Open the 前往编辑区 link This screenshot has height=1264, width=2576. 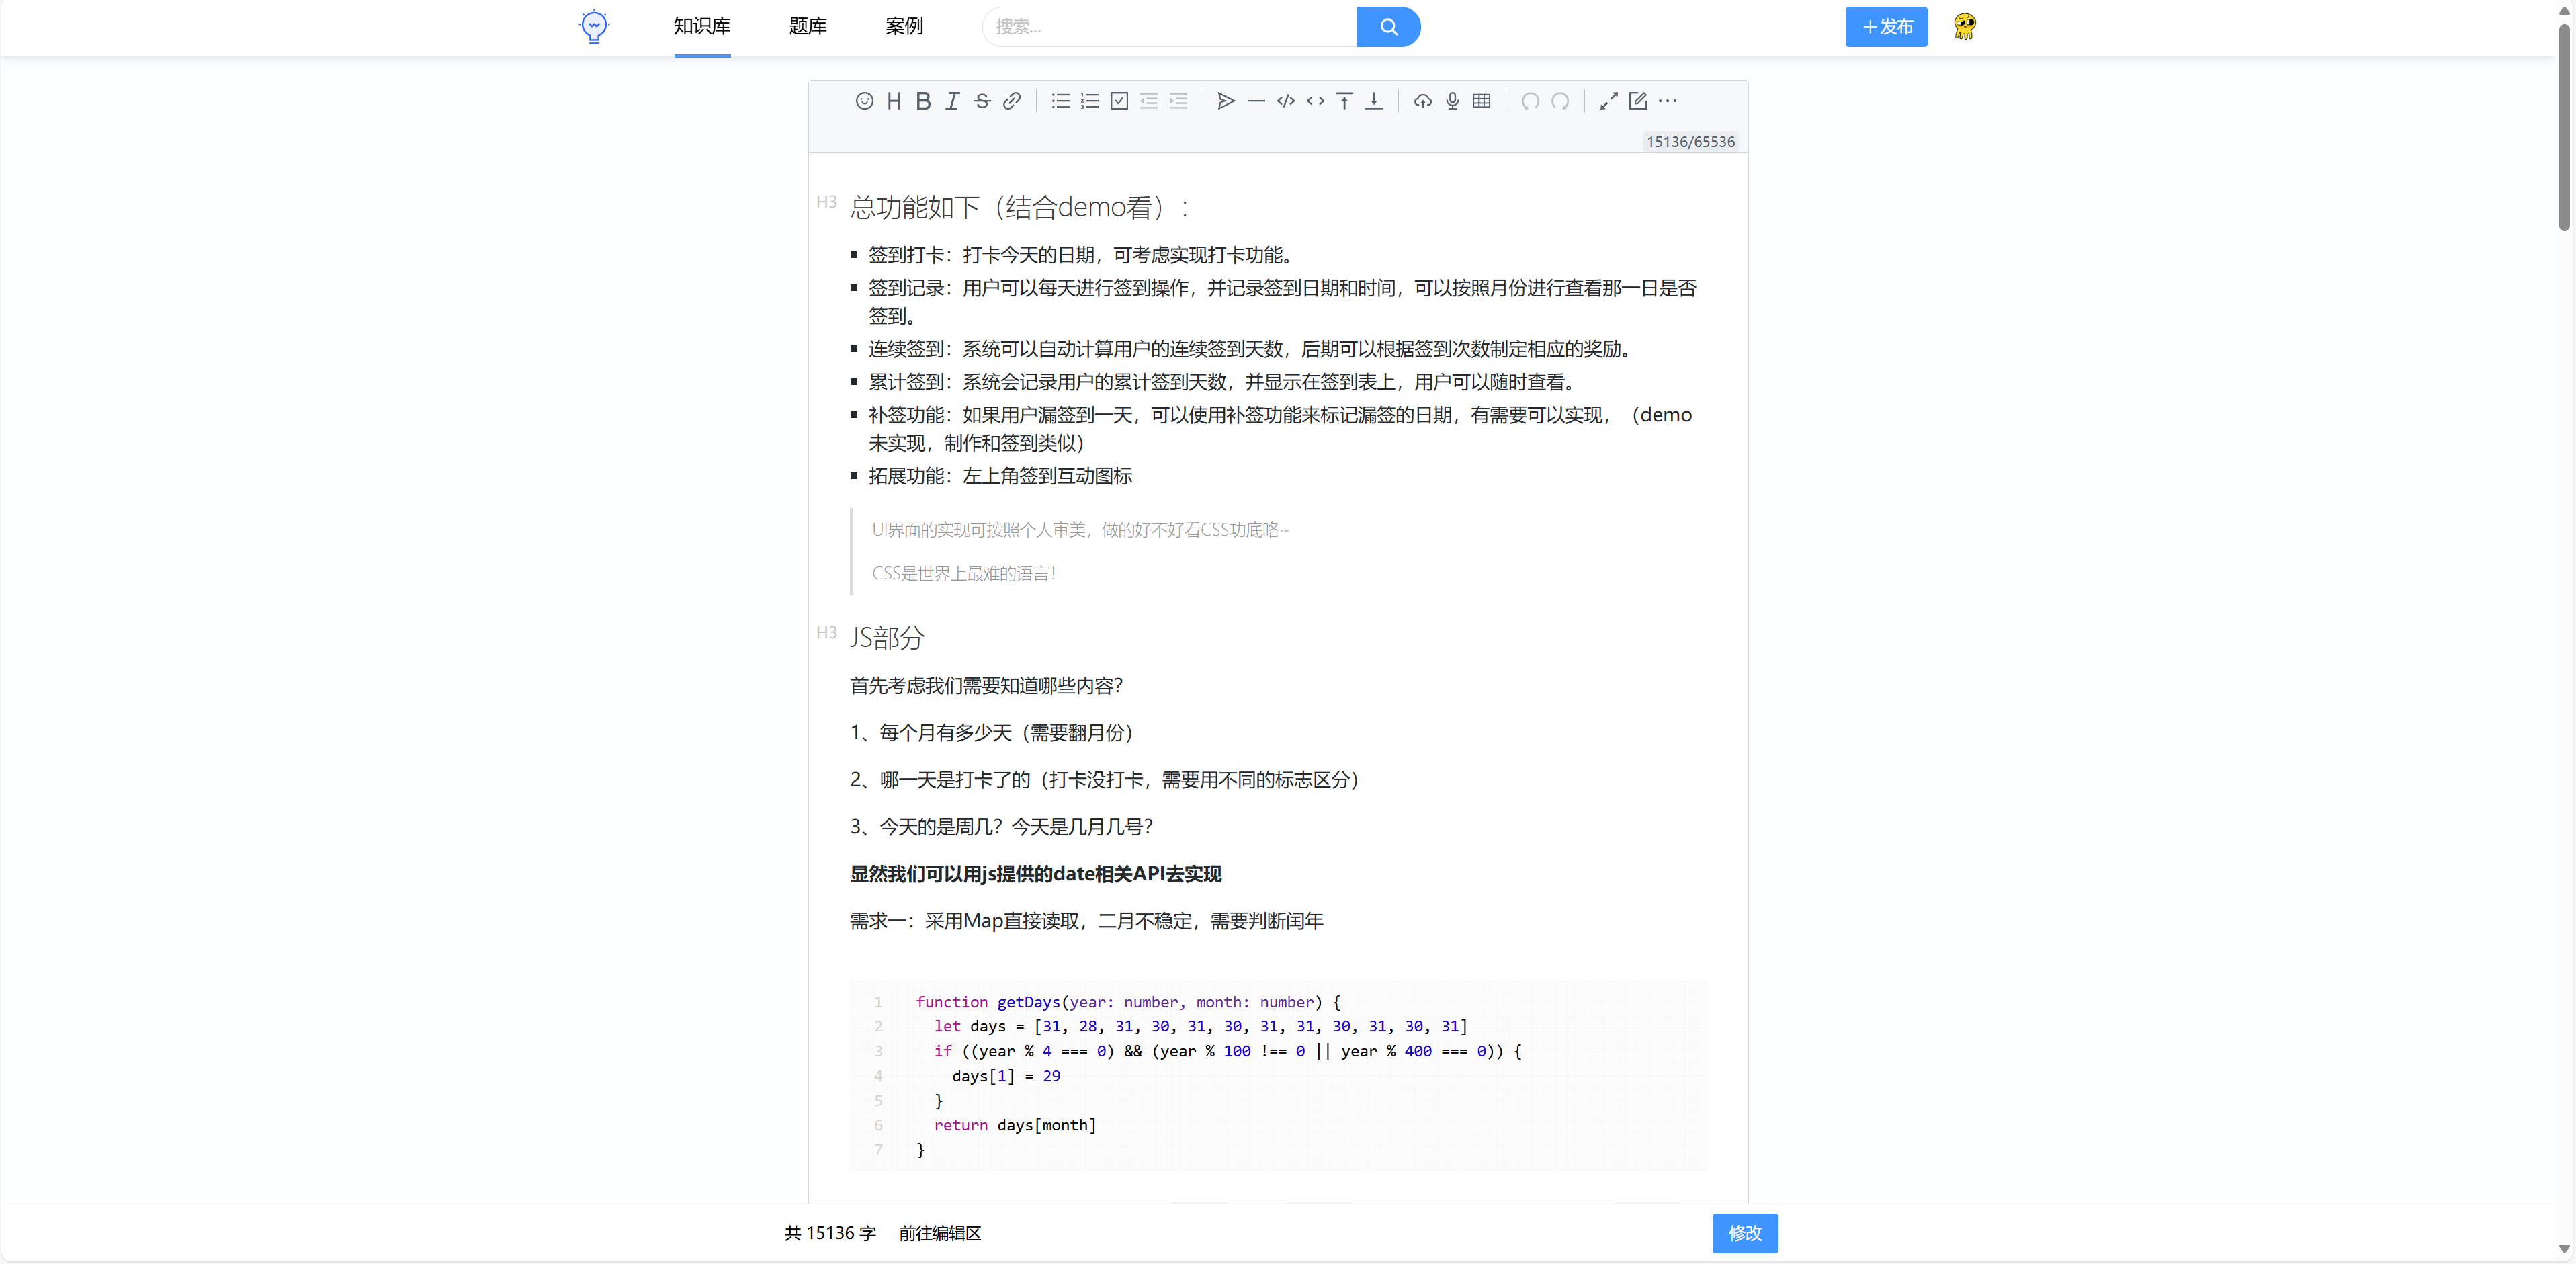tap(939, 1233)
